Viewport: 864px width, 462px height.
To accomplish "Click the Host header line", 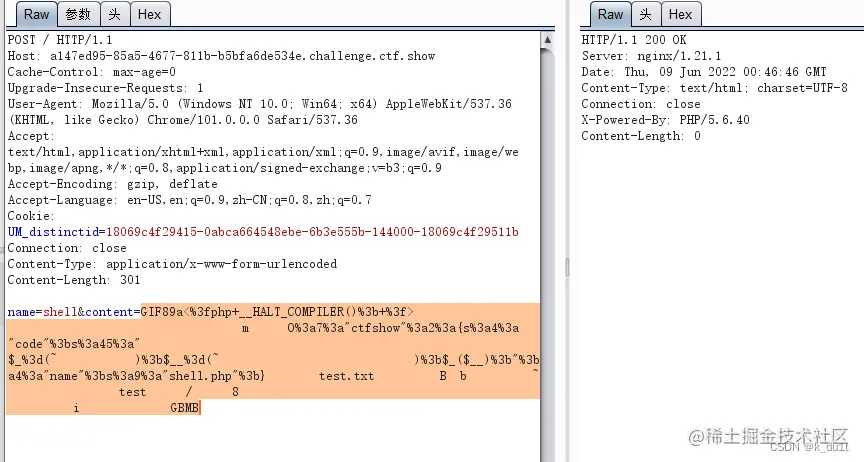I will 221,56.
